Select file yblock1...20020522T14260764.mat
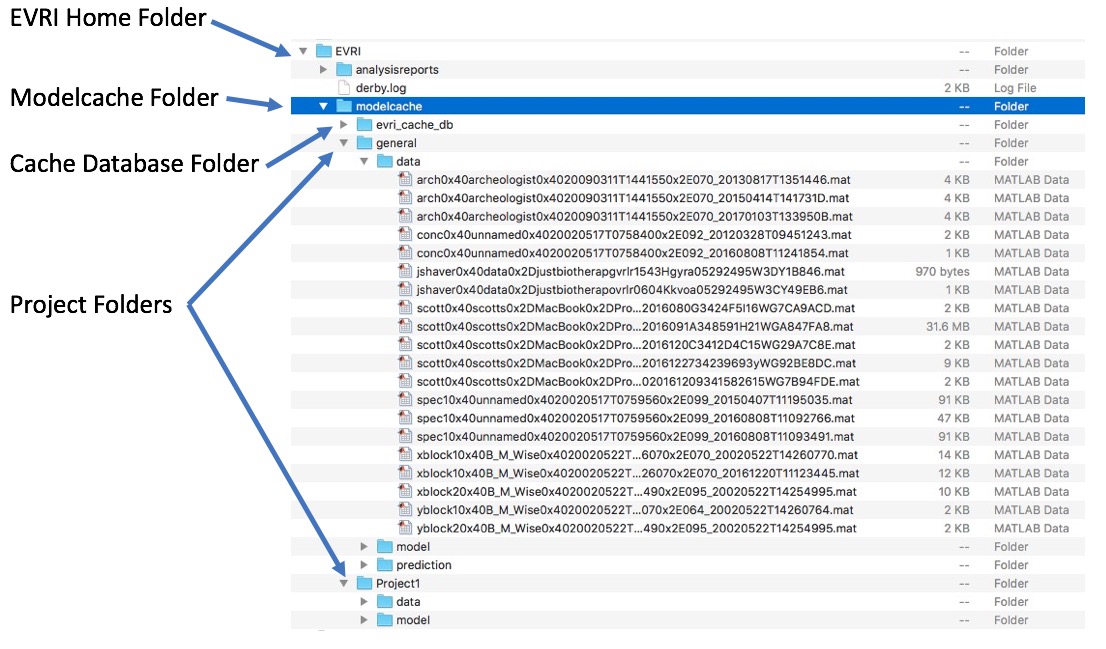The image size is (1106, 649). [x=635, y=510]
